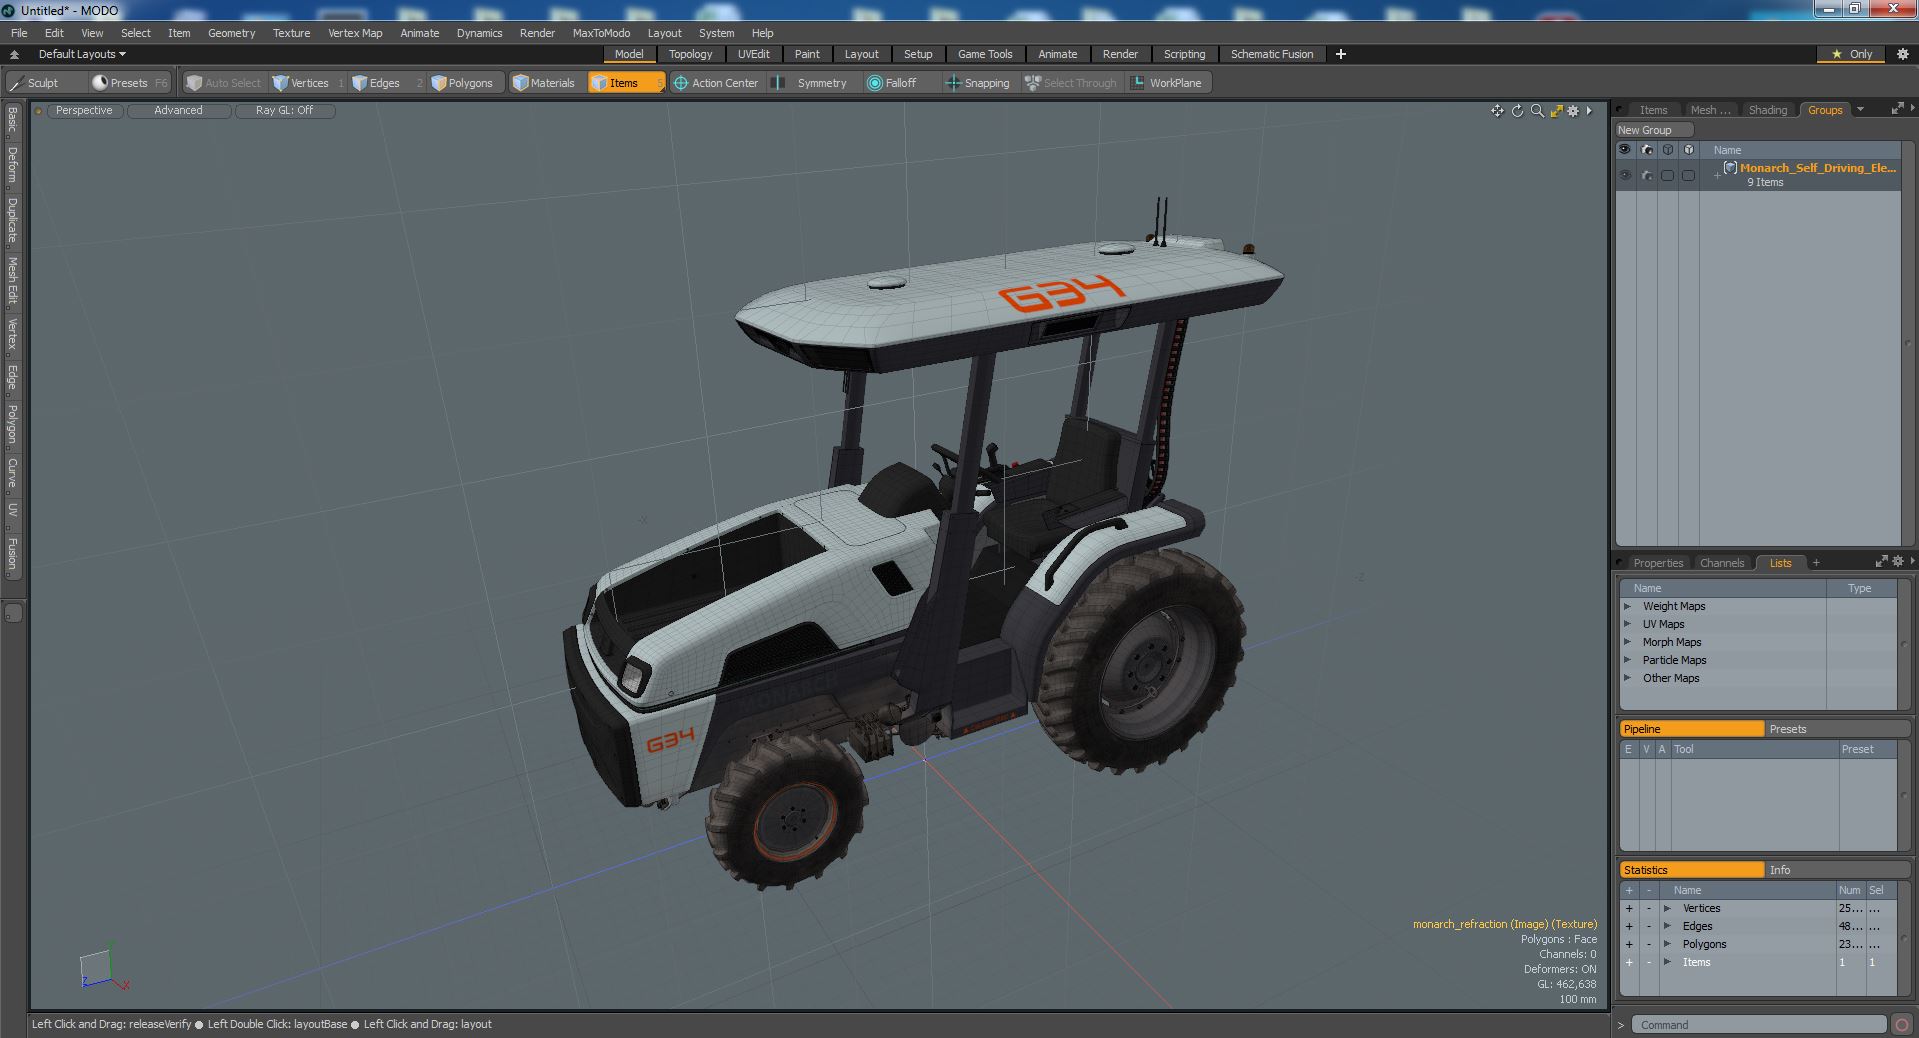Expand the UV Maps list

tap(1627, 625)
